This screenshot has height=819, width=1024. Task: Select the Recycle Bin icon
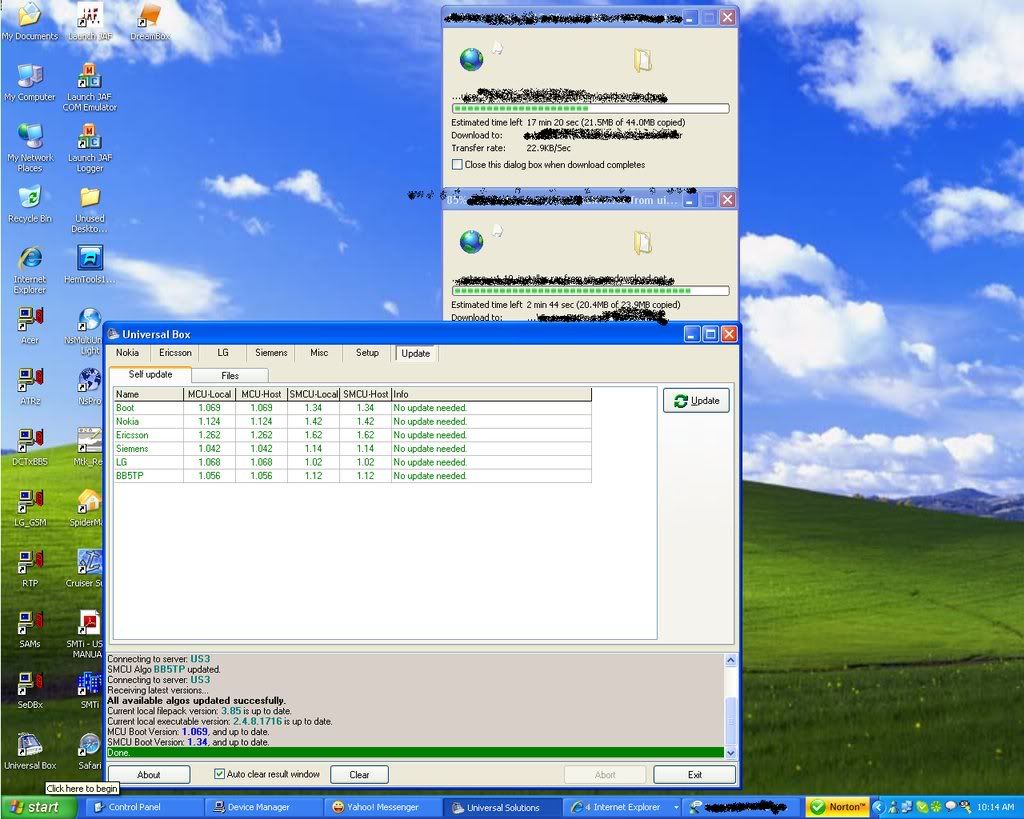tap(30, 204)
